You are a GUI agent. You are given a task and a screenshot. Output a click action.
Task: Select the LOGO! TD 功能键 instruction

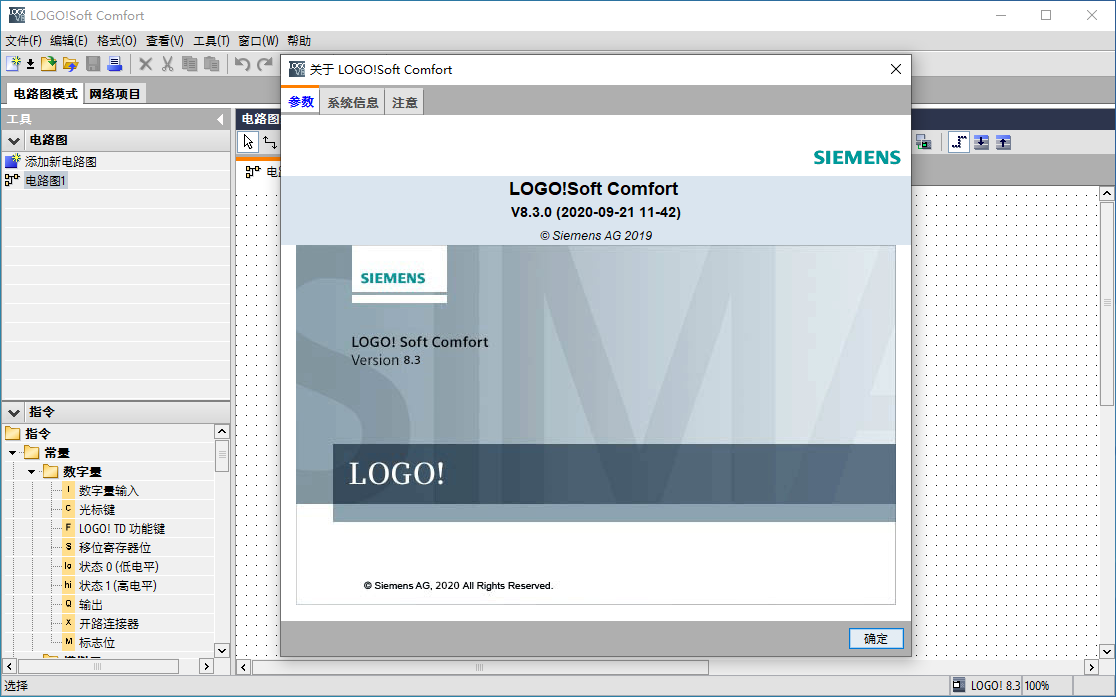pyautogui.click(x=122, y=529)
